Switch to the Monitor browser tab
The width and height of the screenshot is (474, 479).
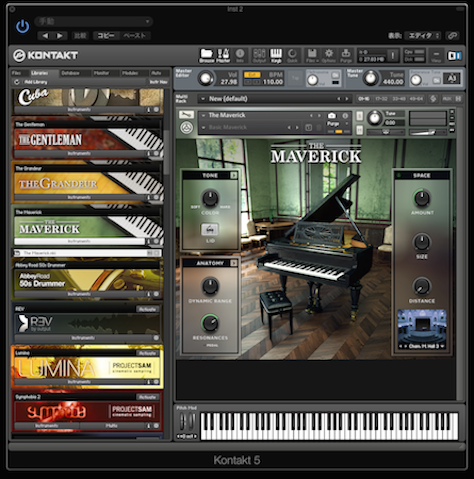click(x=101, y=73)
